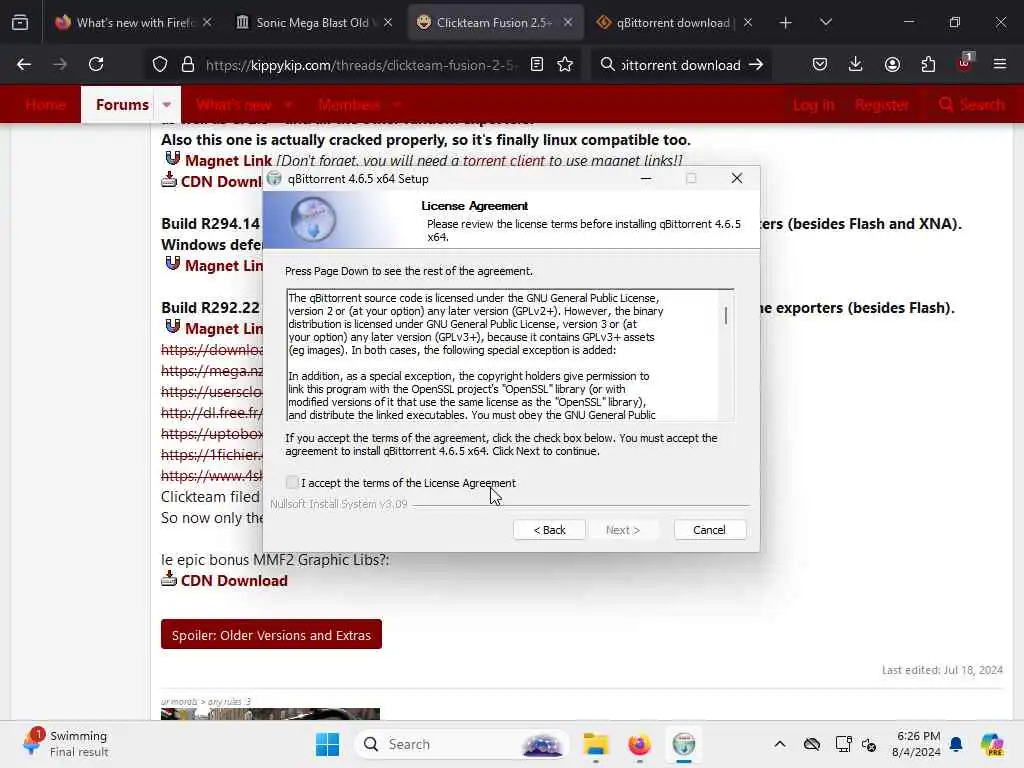Image resolution: width=1024 pixels, height=768 pixels.
Task: Close the qBittorrent download tab
Action: 748,22
